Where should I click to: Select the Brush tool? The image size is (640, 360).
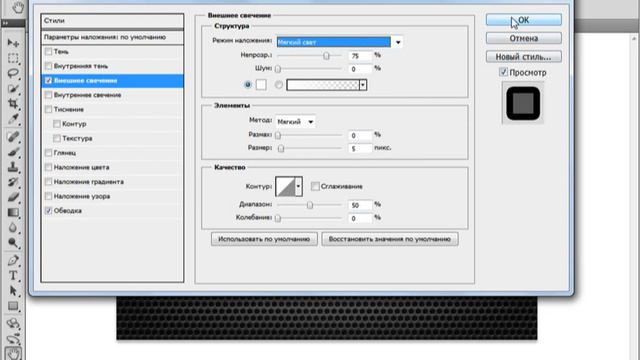pyautogui.click(x=13, y=152)
